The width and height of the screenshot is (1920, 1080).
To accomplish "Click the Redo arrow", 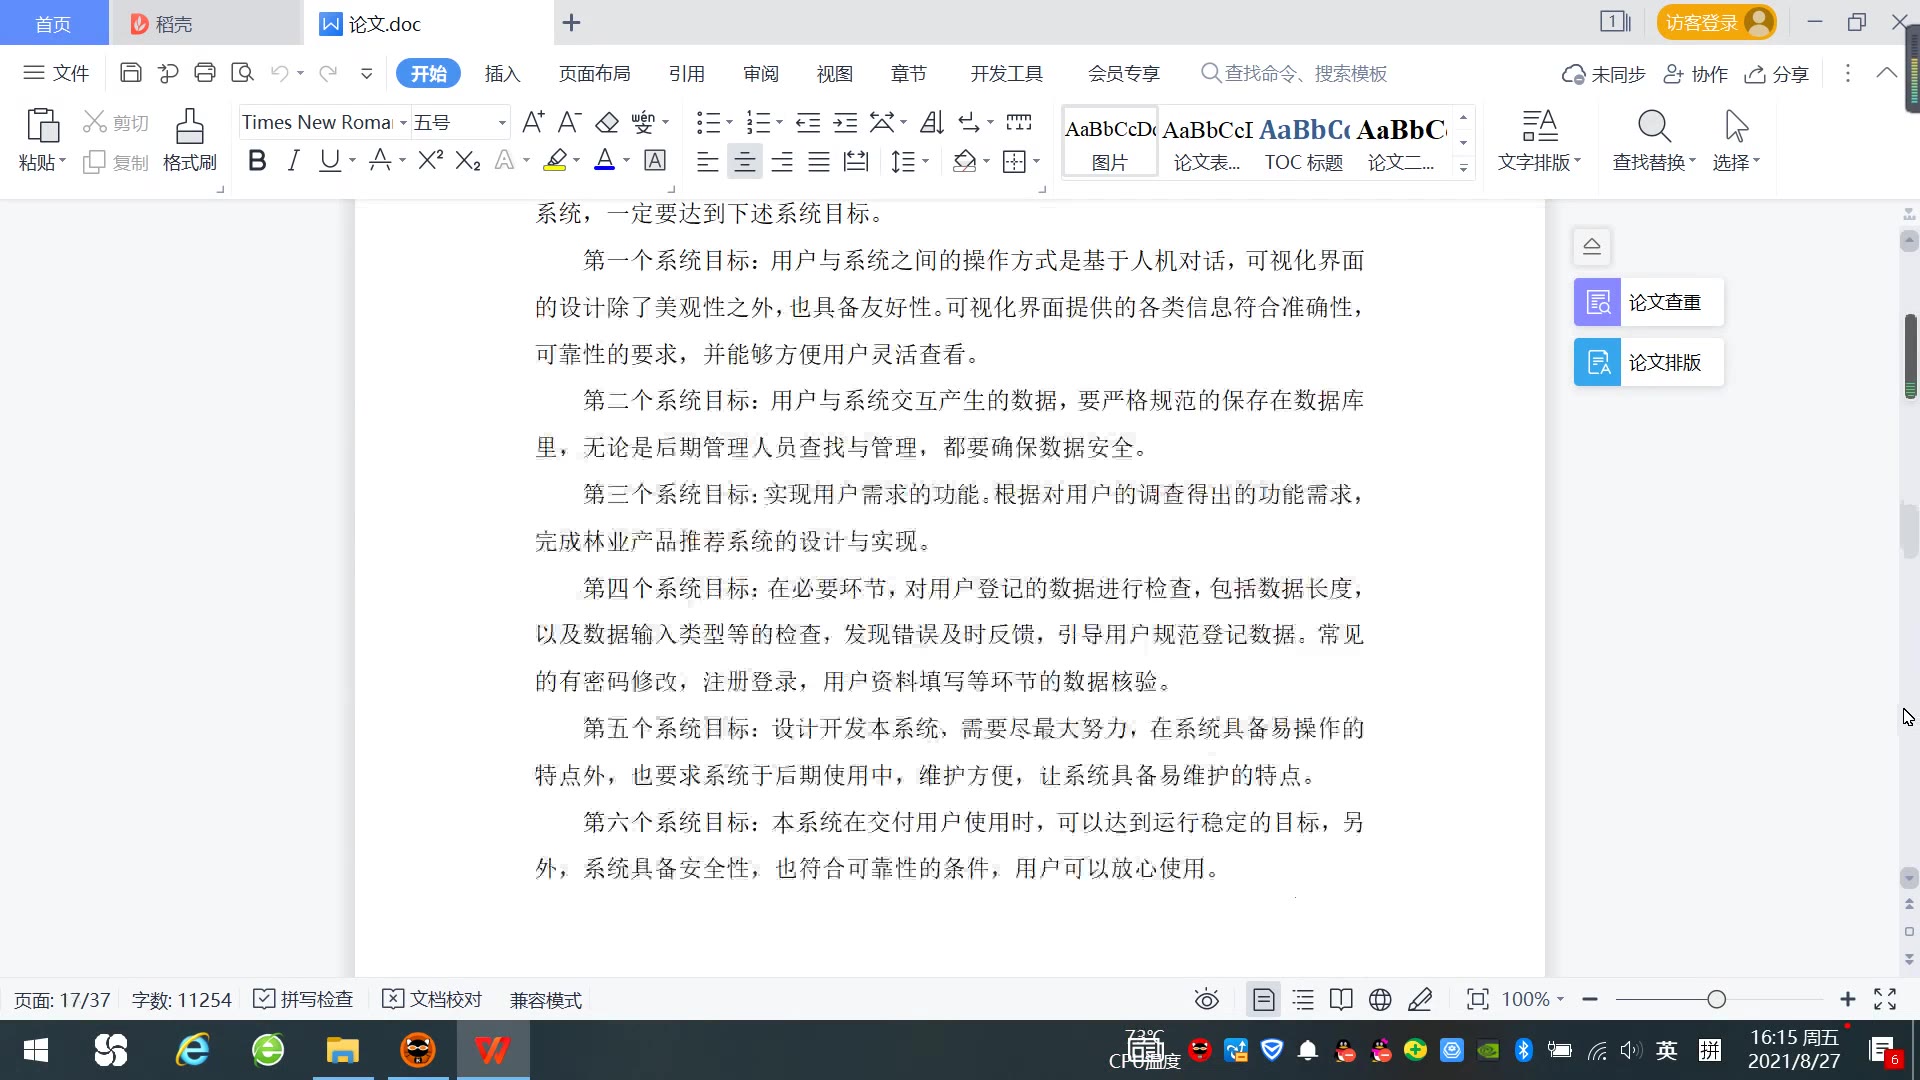I will coord(327,73).
